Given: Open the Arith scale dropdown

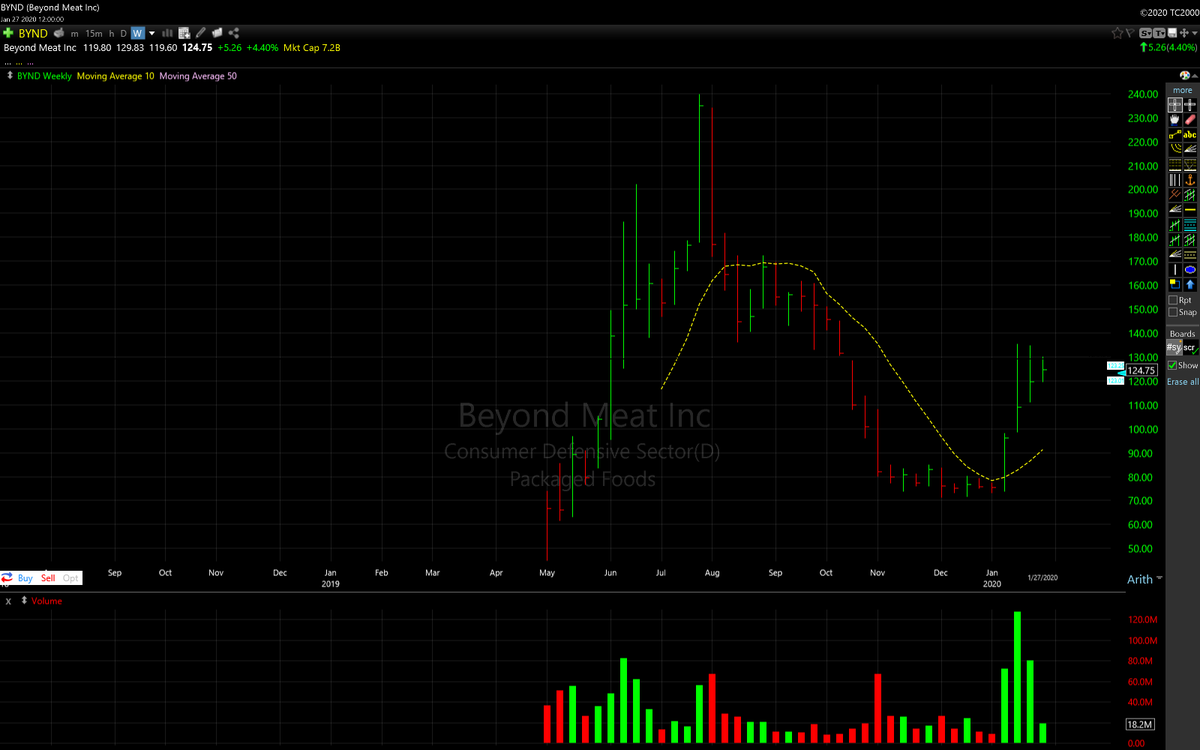Looking at the screenshot, I should point(1145,579).
